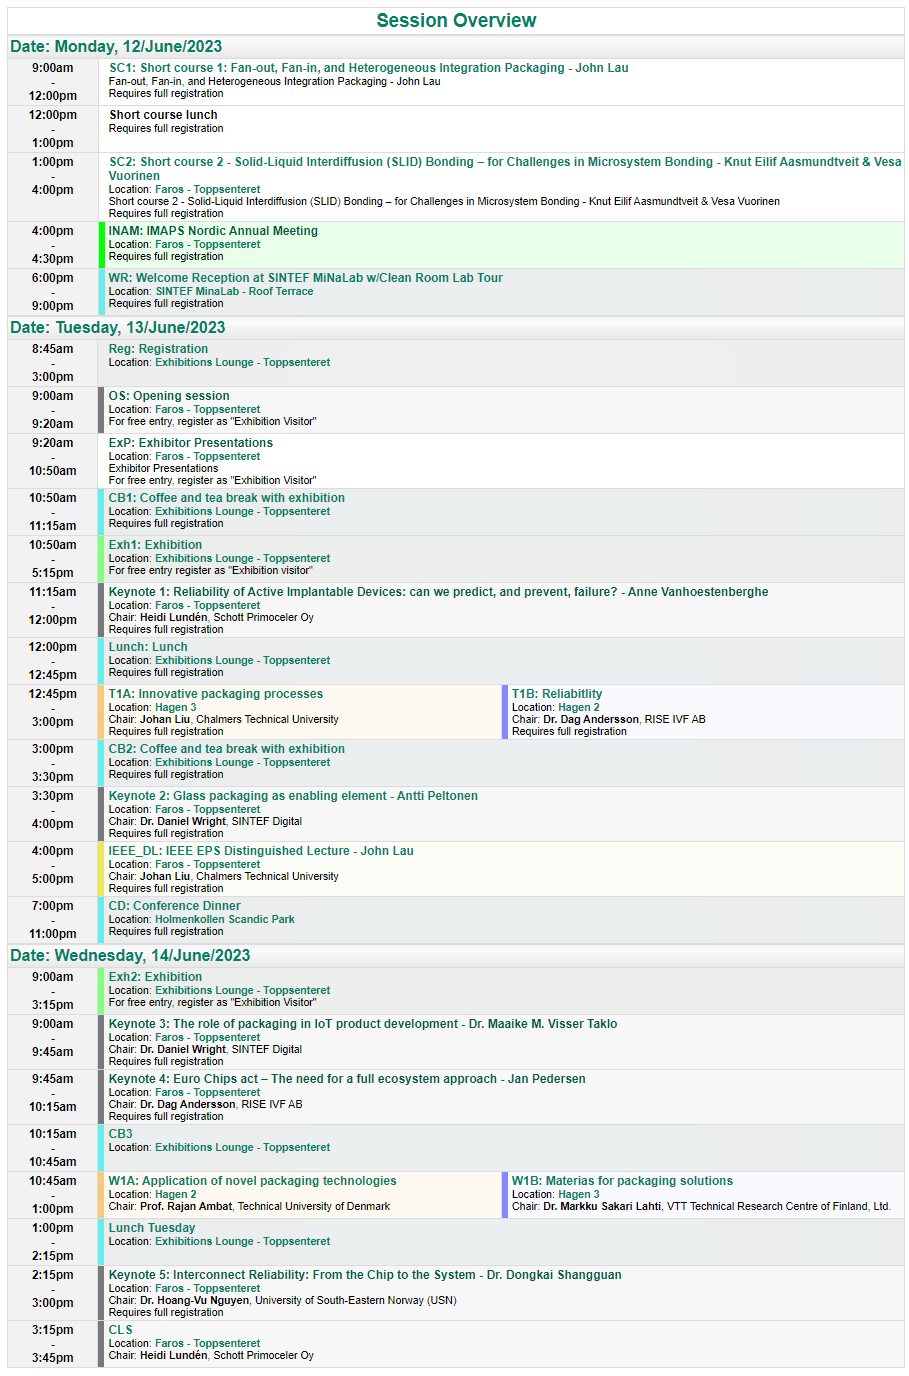The image size is (909, 1376).
Task: Click chair 'Johan Liu' in the T1A row
Action: point(165,719)
